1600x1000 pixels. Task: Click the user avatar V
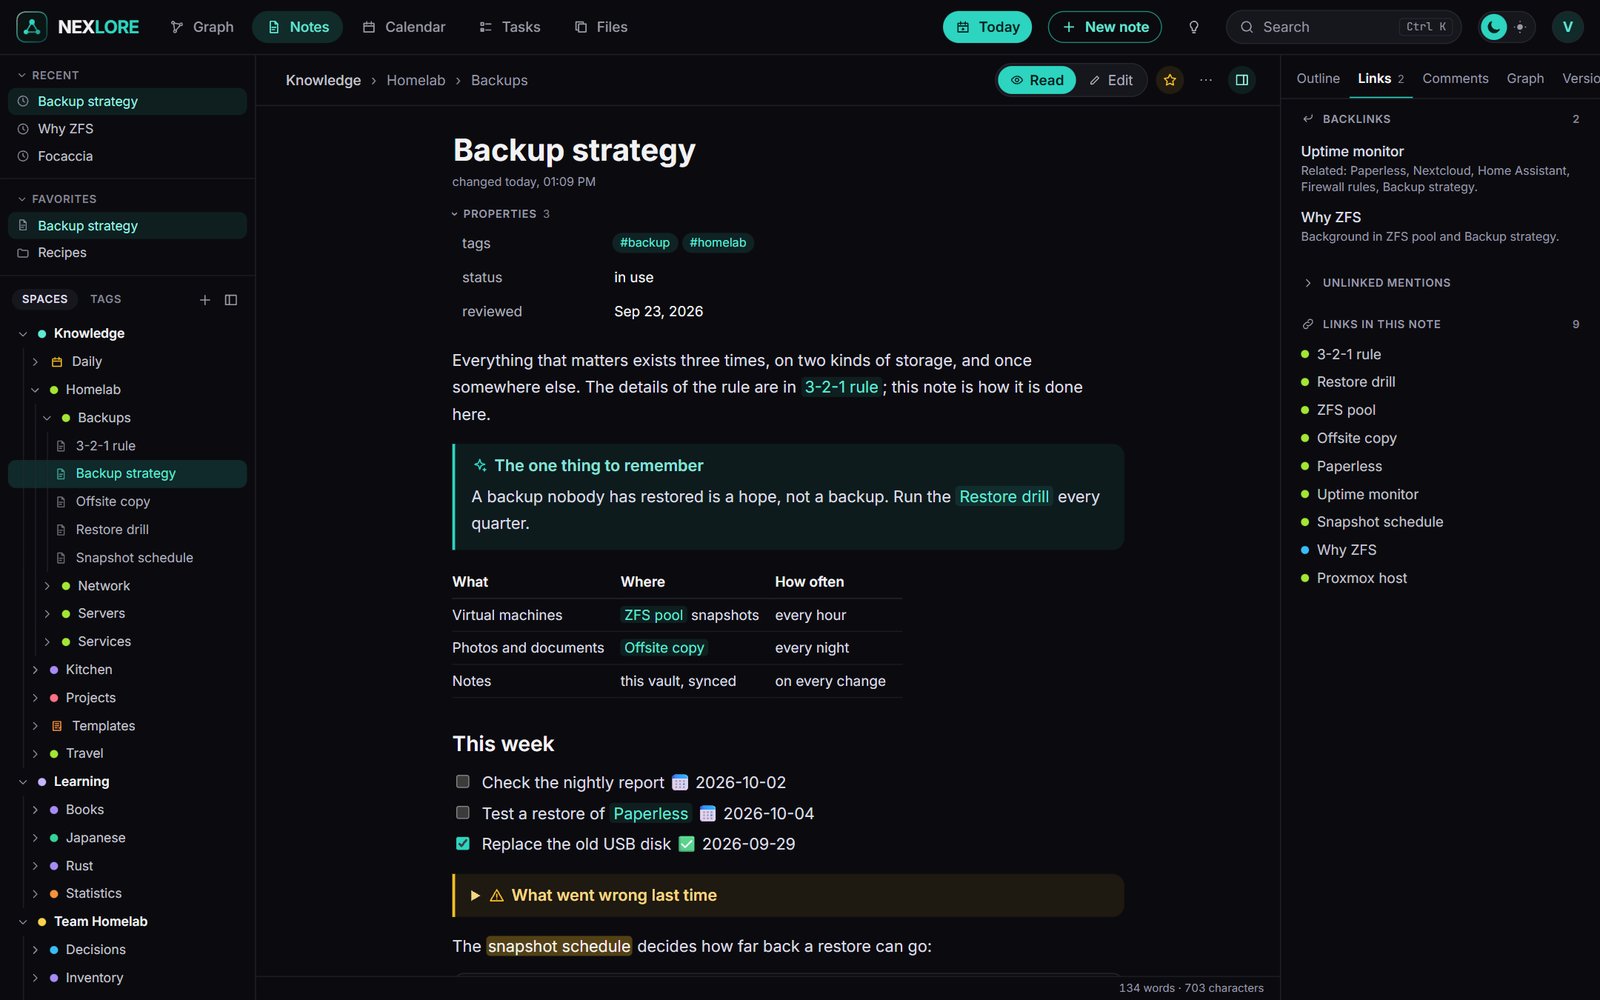tap(1567, 27)
